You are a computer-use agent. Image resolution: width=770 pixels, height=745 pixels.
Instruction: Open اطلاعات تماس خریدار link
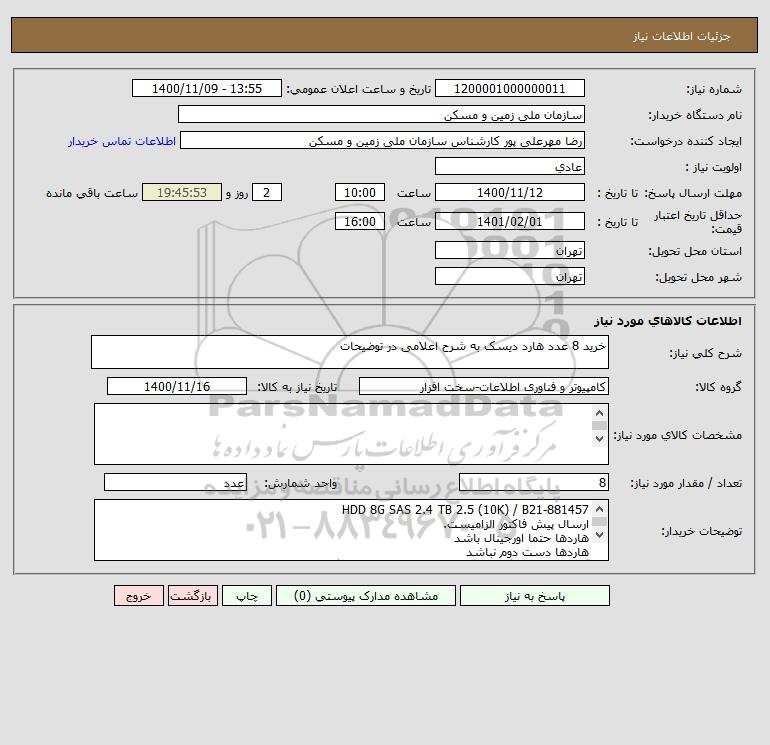click(x=122, y=141)
